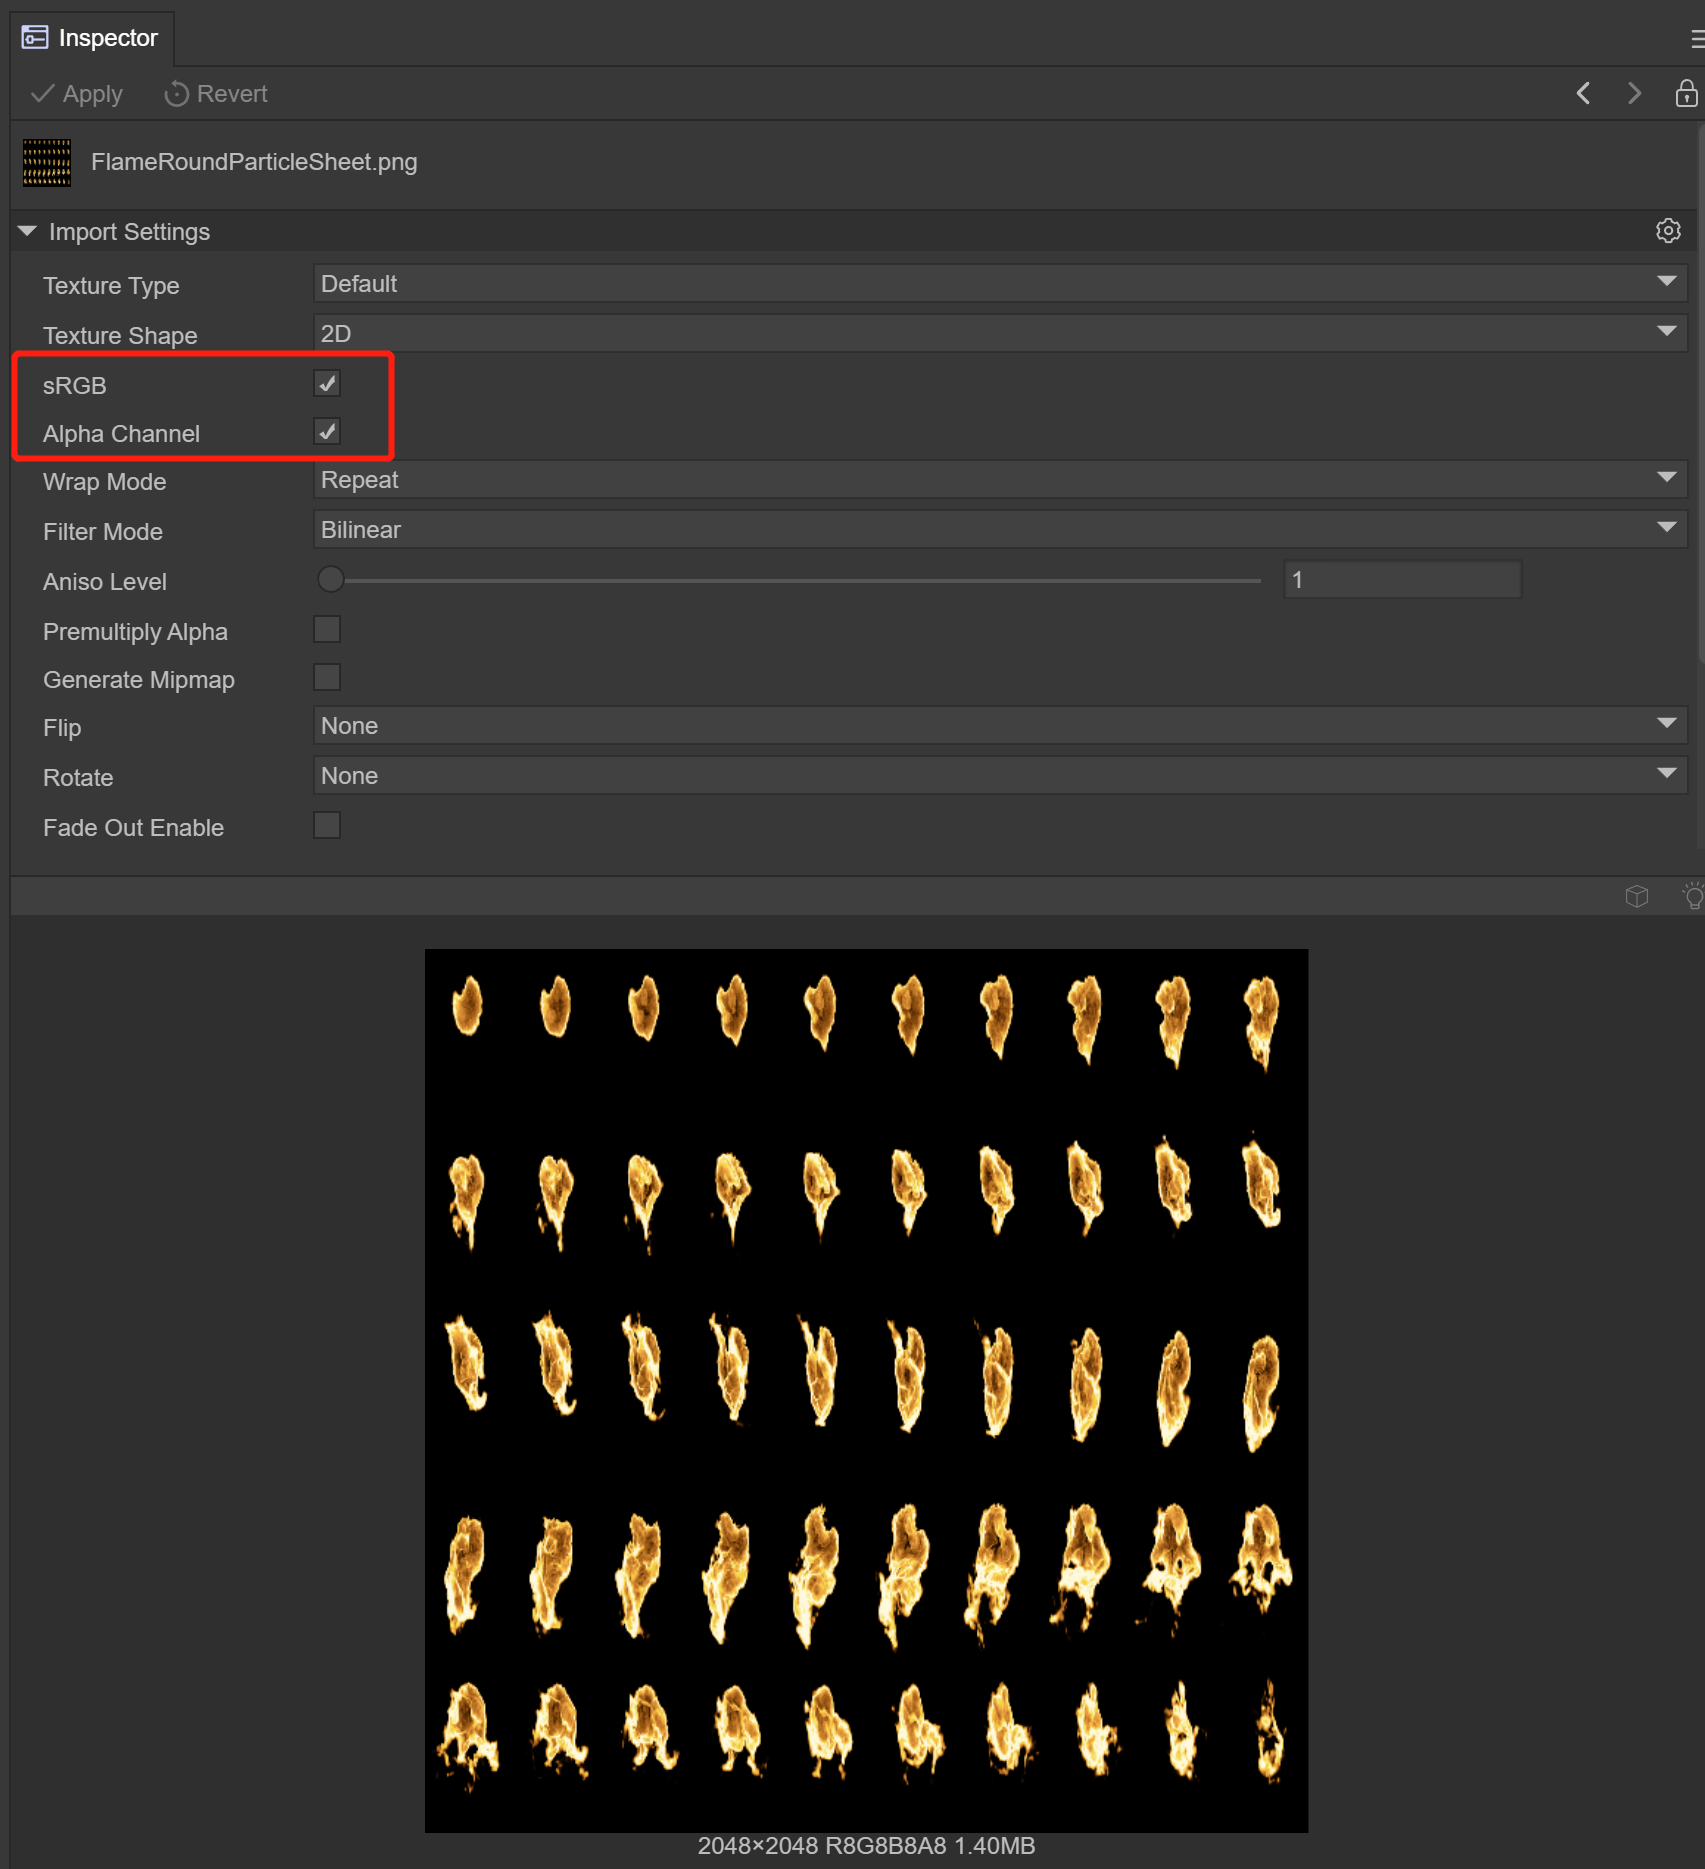Uncheck the sRGB checkbox
This screenshot has height=1869, width=1705.
[327, 384]
